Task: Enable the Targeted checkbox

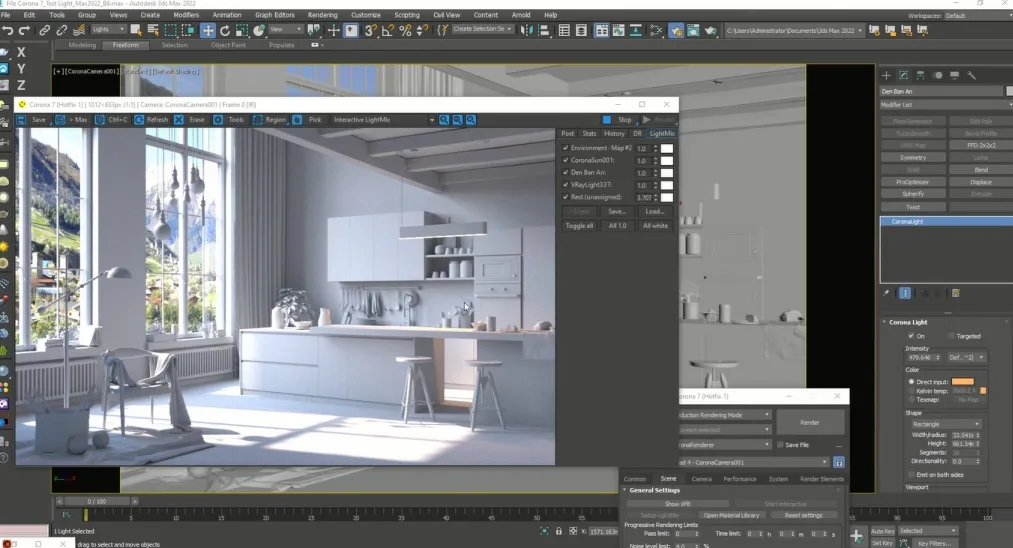Action: click(951, 336)
